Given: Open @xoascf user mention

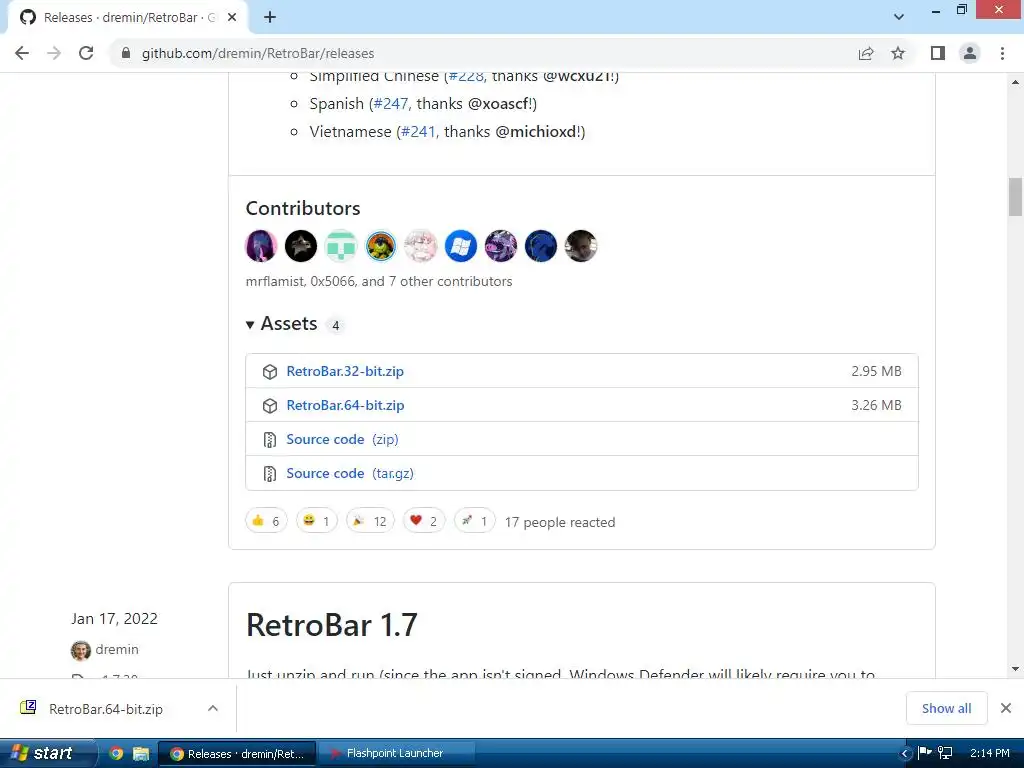Looking at the screenshot, I should tap(498, 104).
